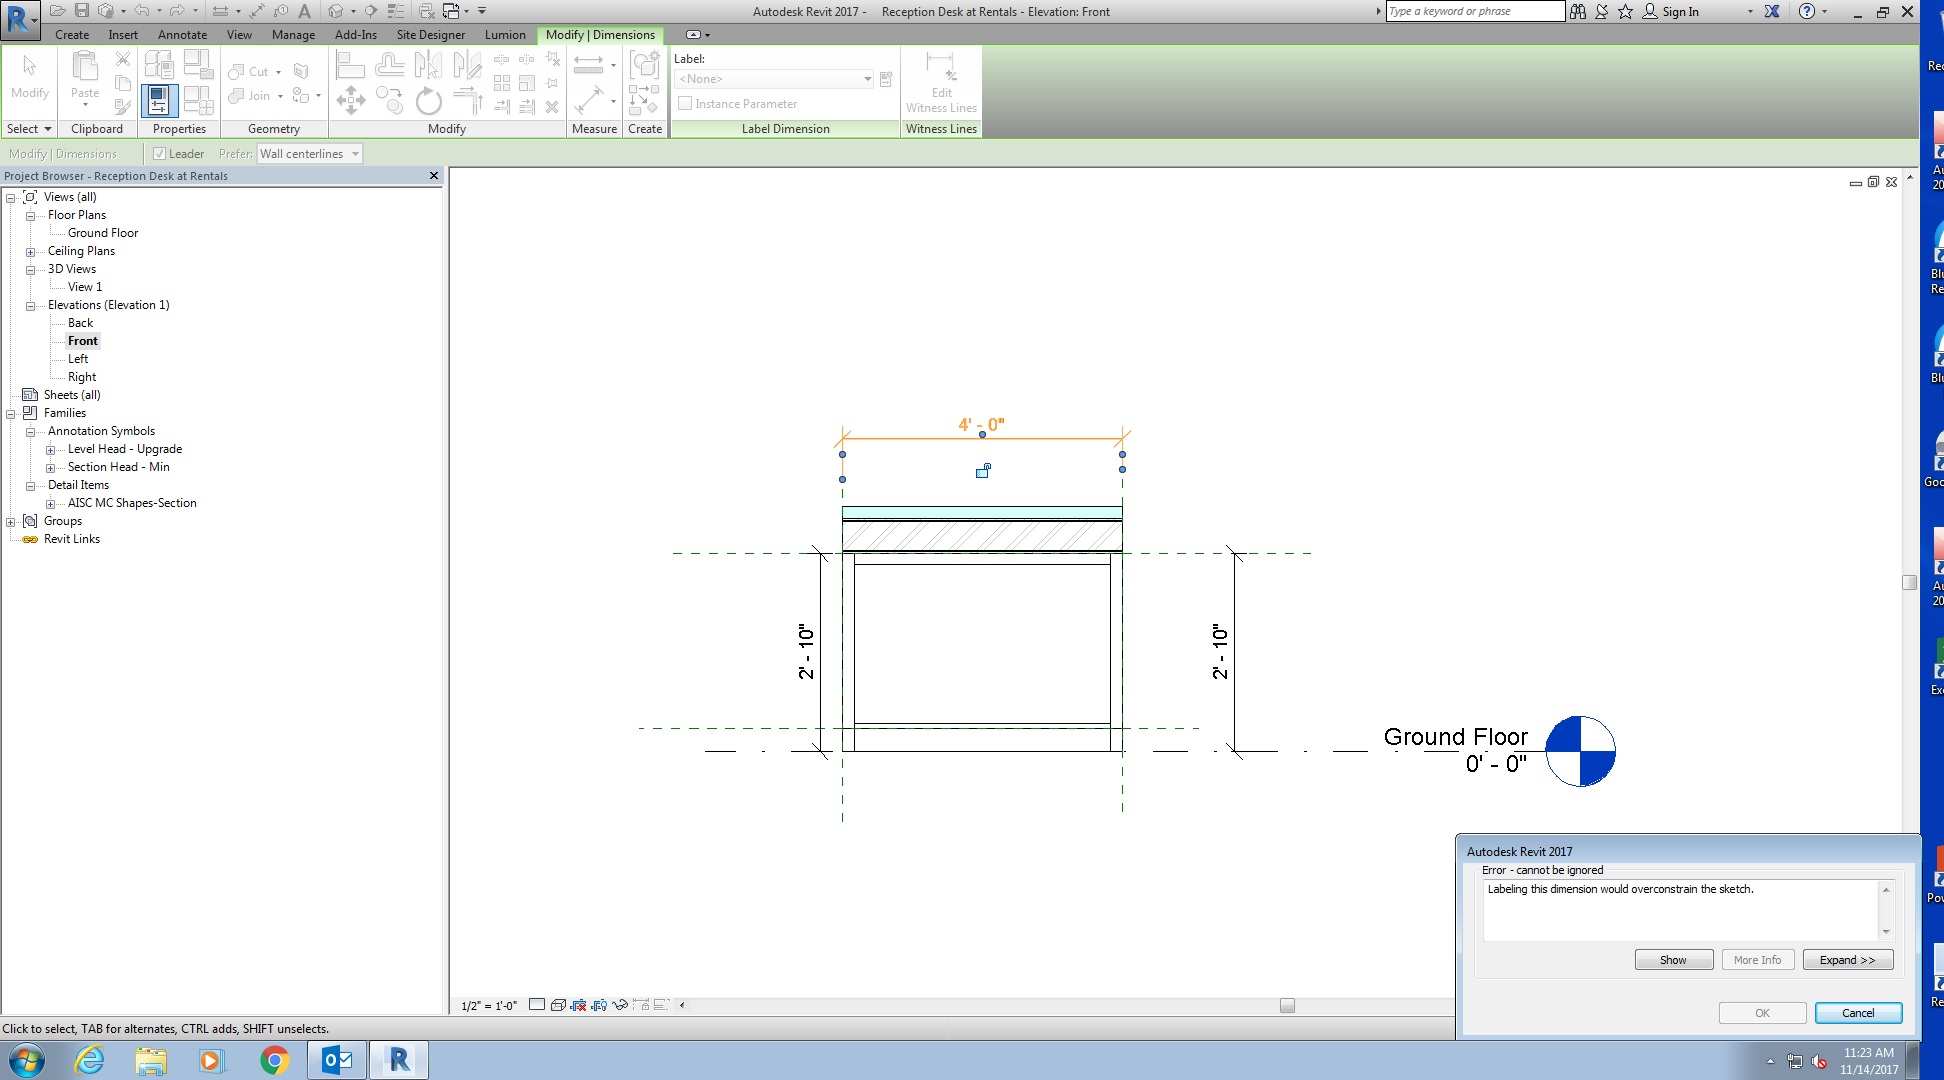Viewport: 1944px width, 1080px height.
Task: Click the view scale 1/2" = 1'-0"
Action: coord(489,1006)
